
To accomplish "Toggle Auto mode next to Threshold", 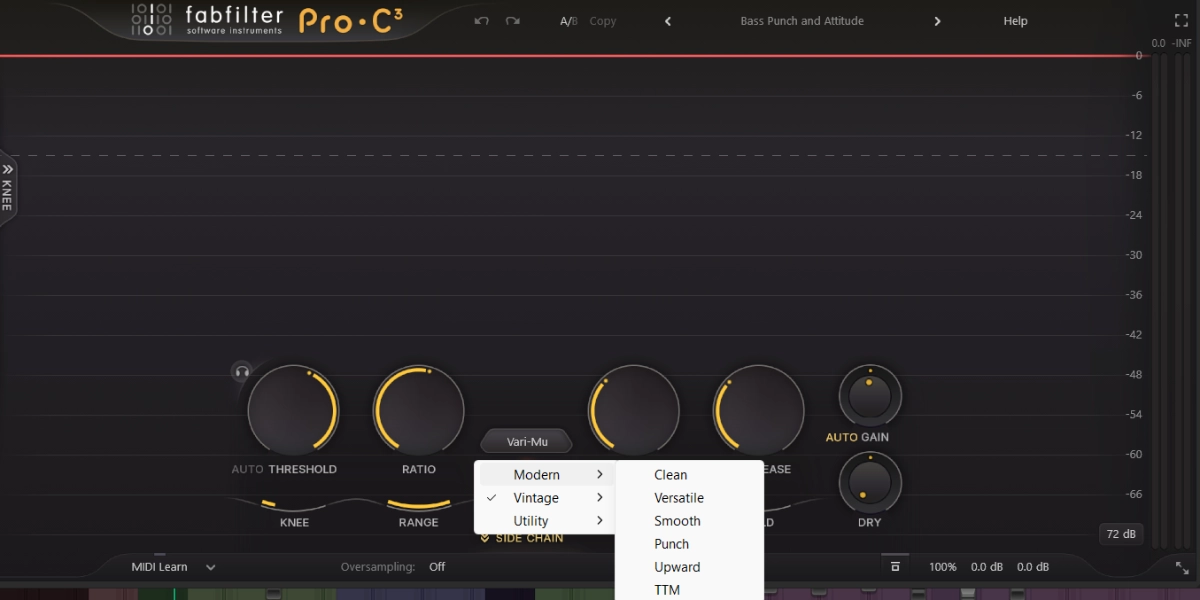I will (247, 468).
